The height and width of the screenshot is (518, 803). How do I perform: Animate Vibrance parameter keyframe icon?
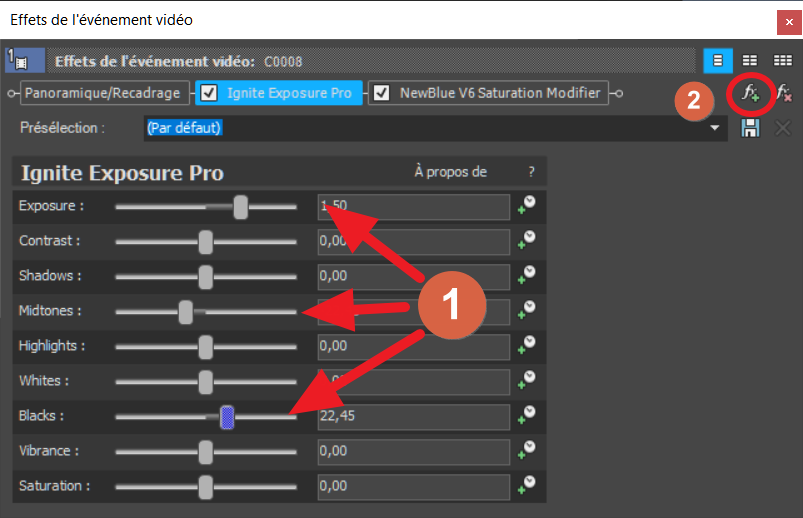click(526, 450)
